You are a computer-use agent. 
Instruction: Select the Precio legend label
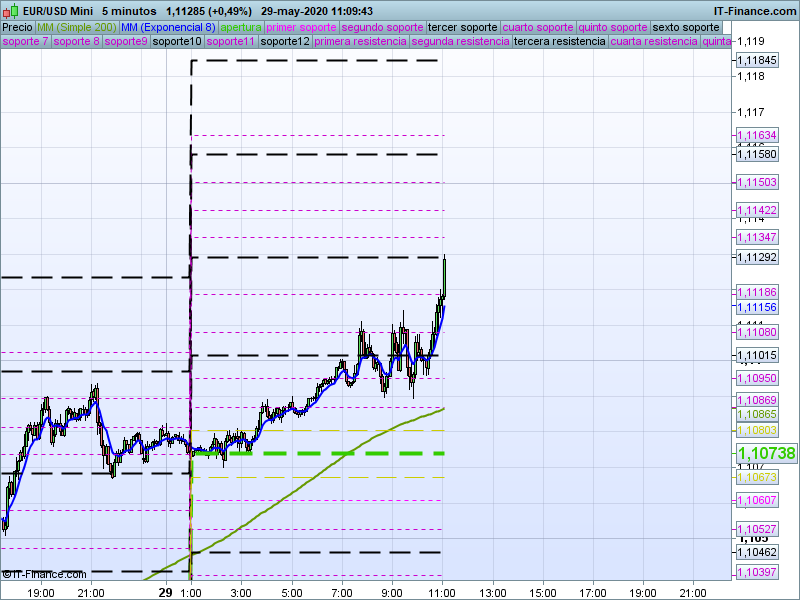17,28
